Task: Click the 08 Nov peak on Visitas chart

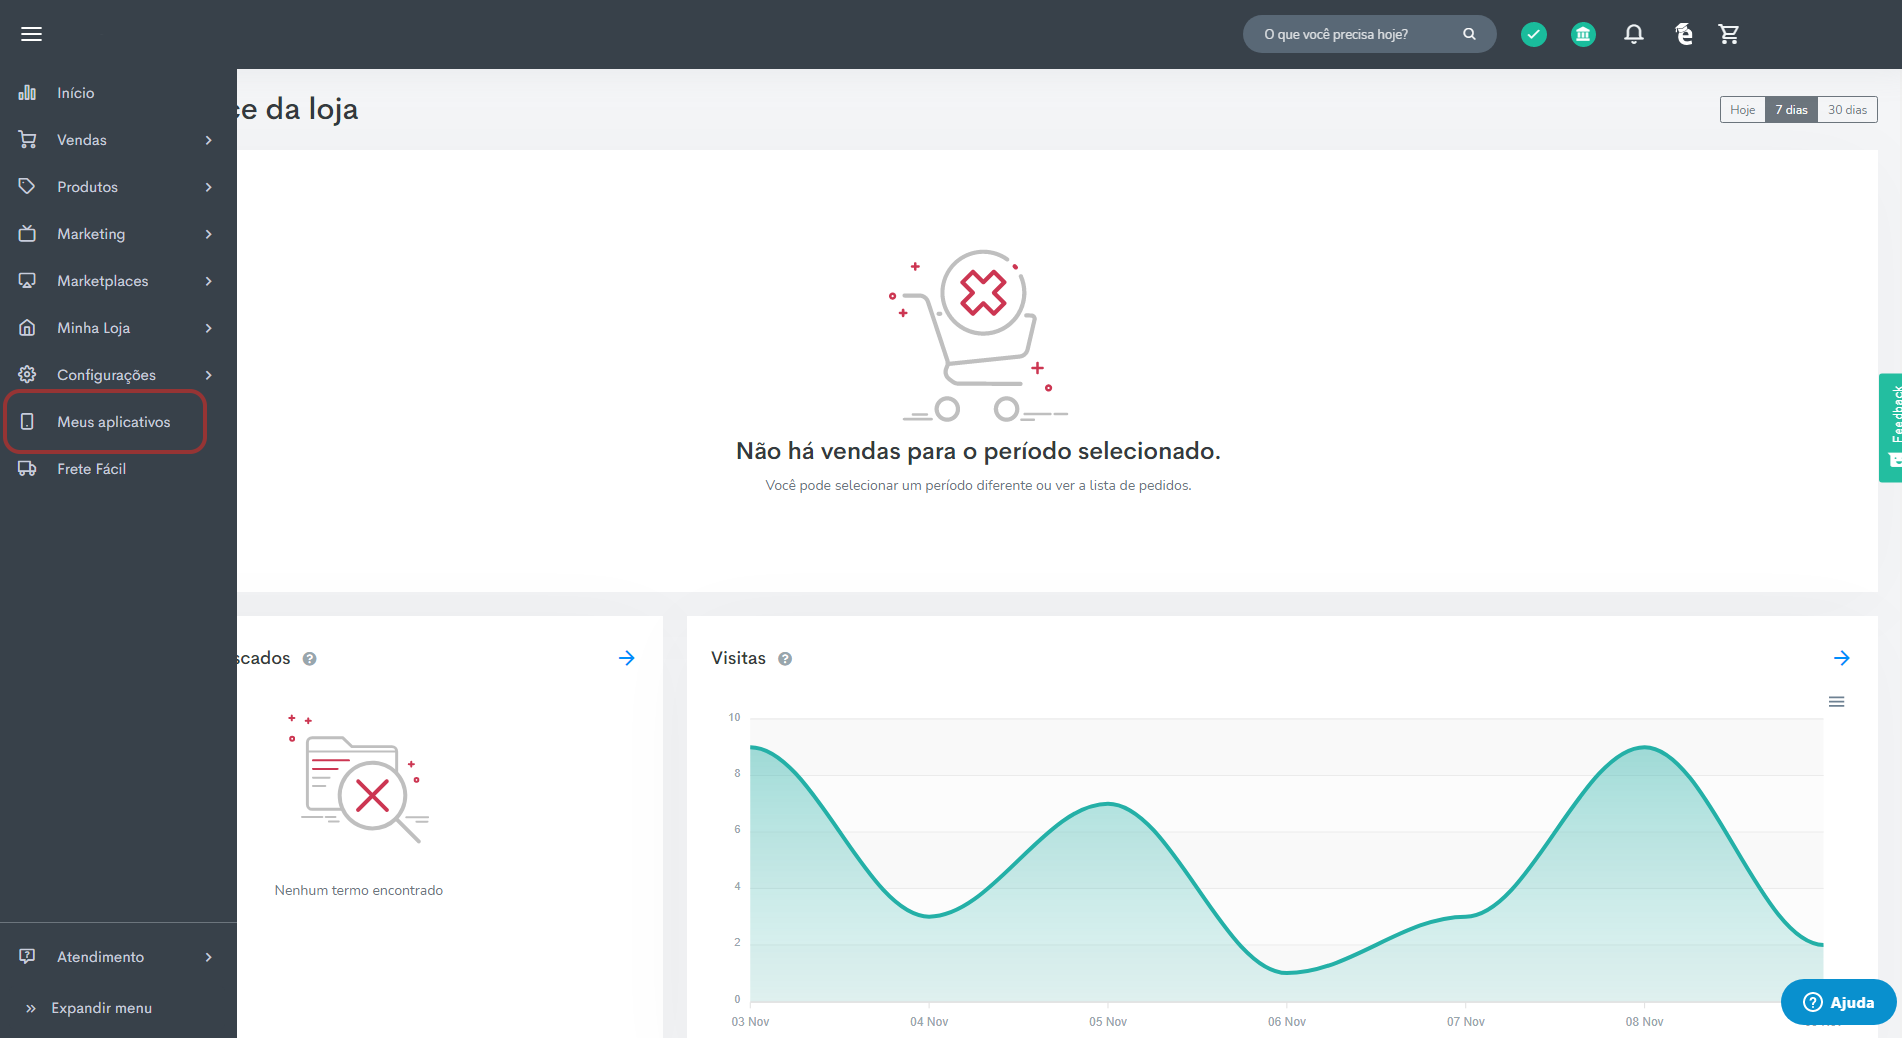Action: (x=1644, y=748)
